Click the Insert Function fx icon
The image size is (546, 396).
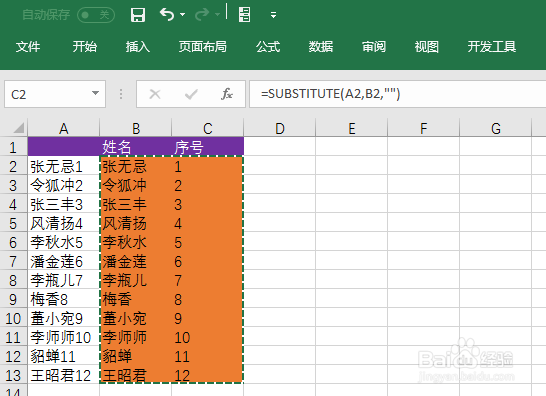pos(227,94)
